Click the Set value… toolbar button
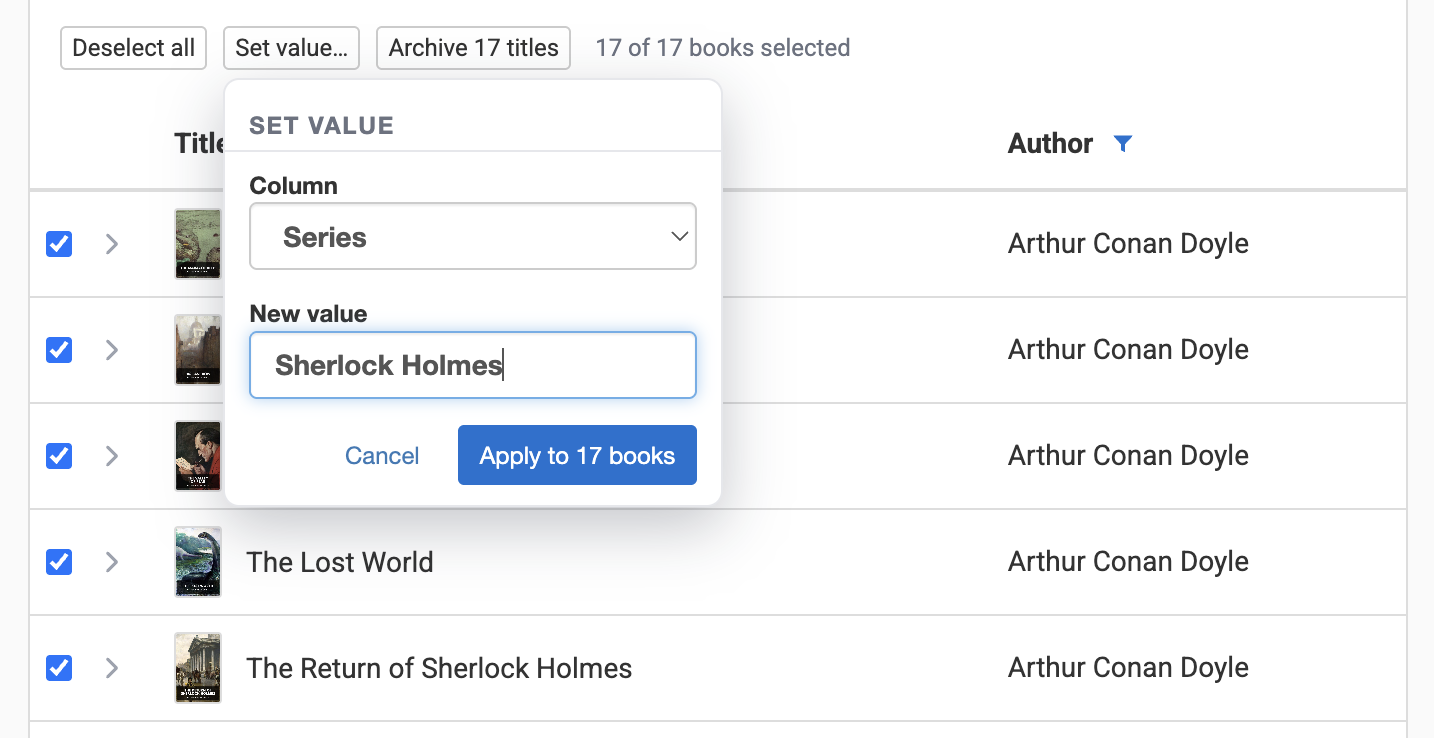 291,48
